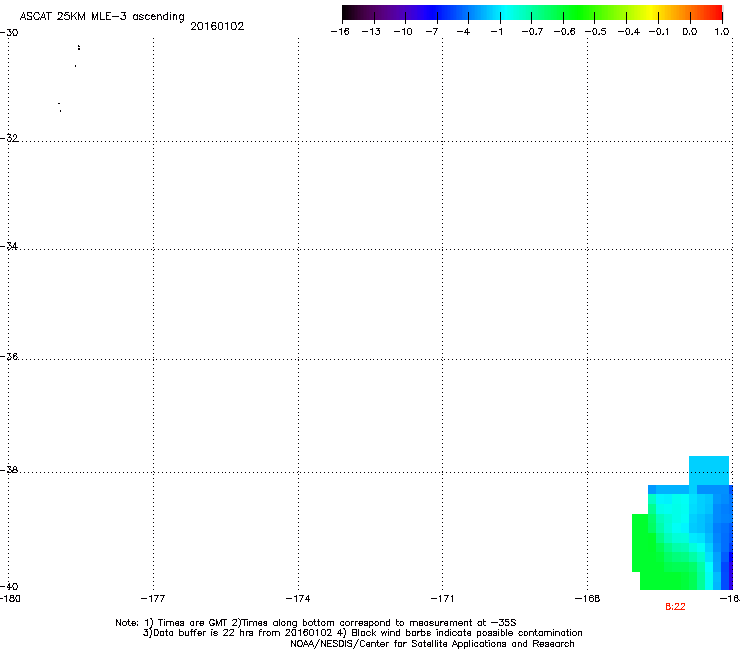740x650 pixels.
Task: Select the date label '20160102' under the title
Action: [217, 26]
